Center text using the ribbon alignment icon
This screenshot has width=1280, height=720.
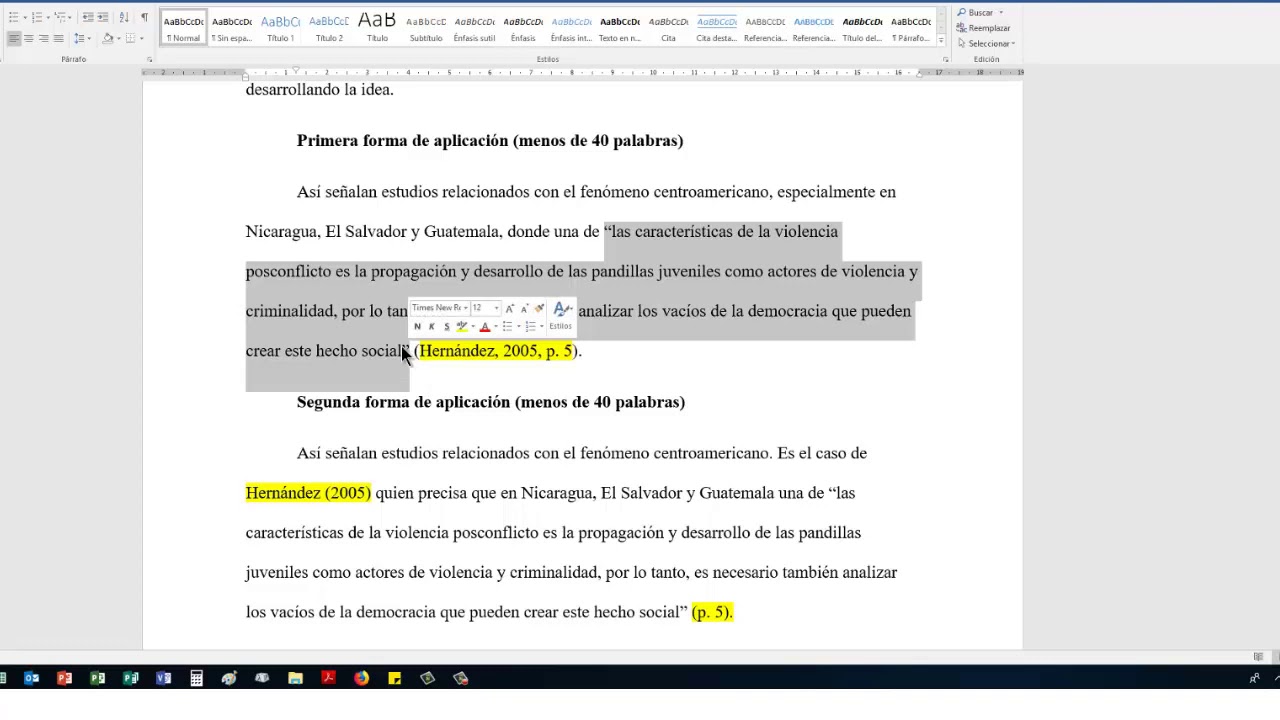(29, 38)
